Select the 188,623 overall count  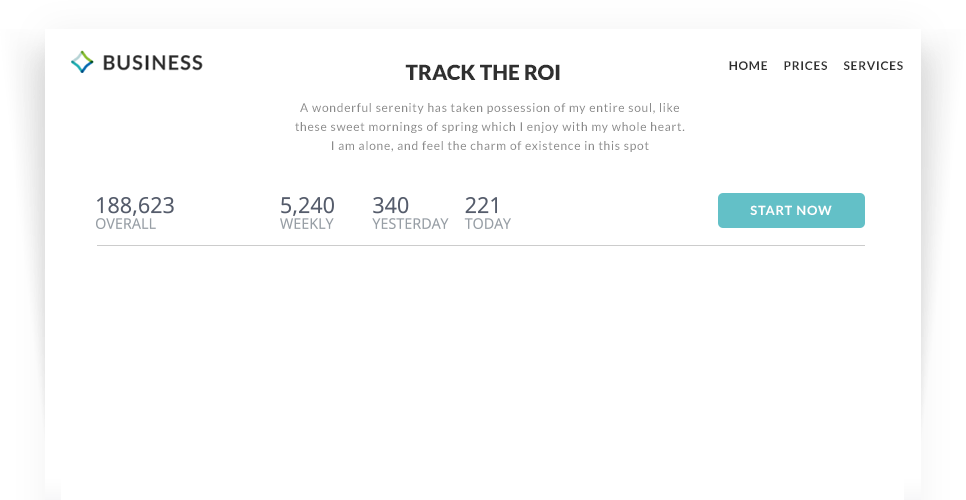135,206
